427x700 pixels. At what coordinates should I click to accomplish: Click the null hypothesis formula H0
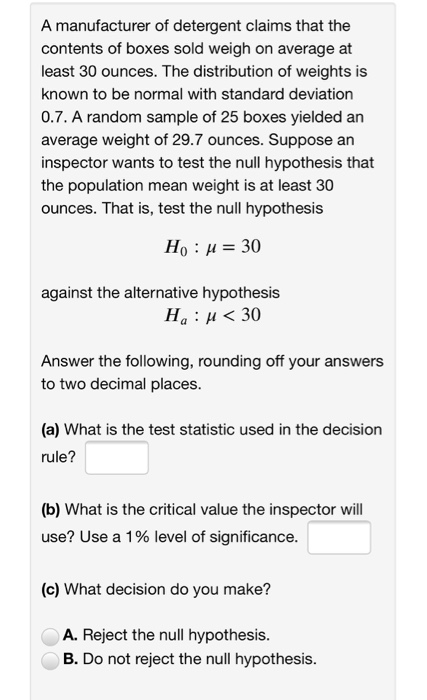pyautogui.click(x=213, y=247)
